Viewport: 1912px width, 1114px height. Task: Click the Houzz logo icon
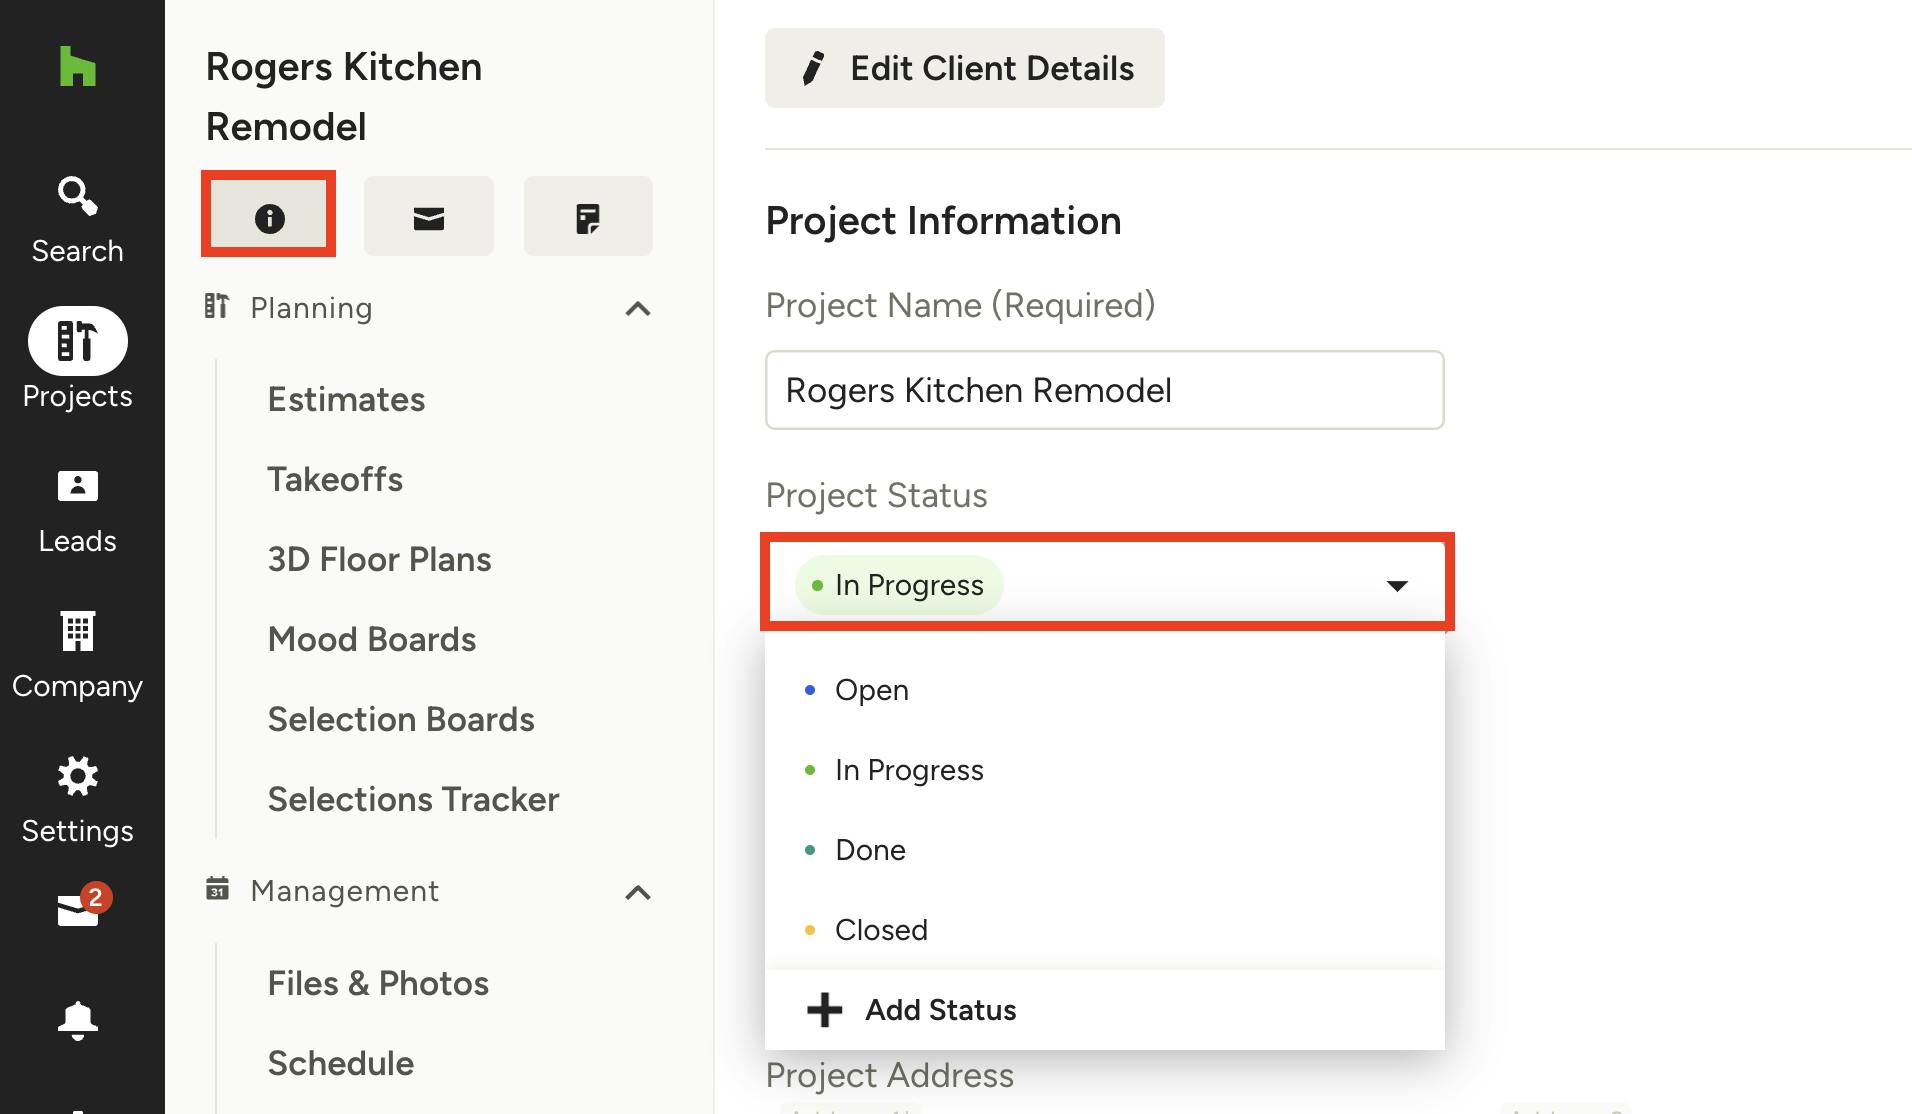tap(77, 67)
